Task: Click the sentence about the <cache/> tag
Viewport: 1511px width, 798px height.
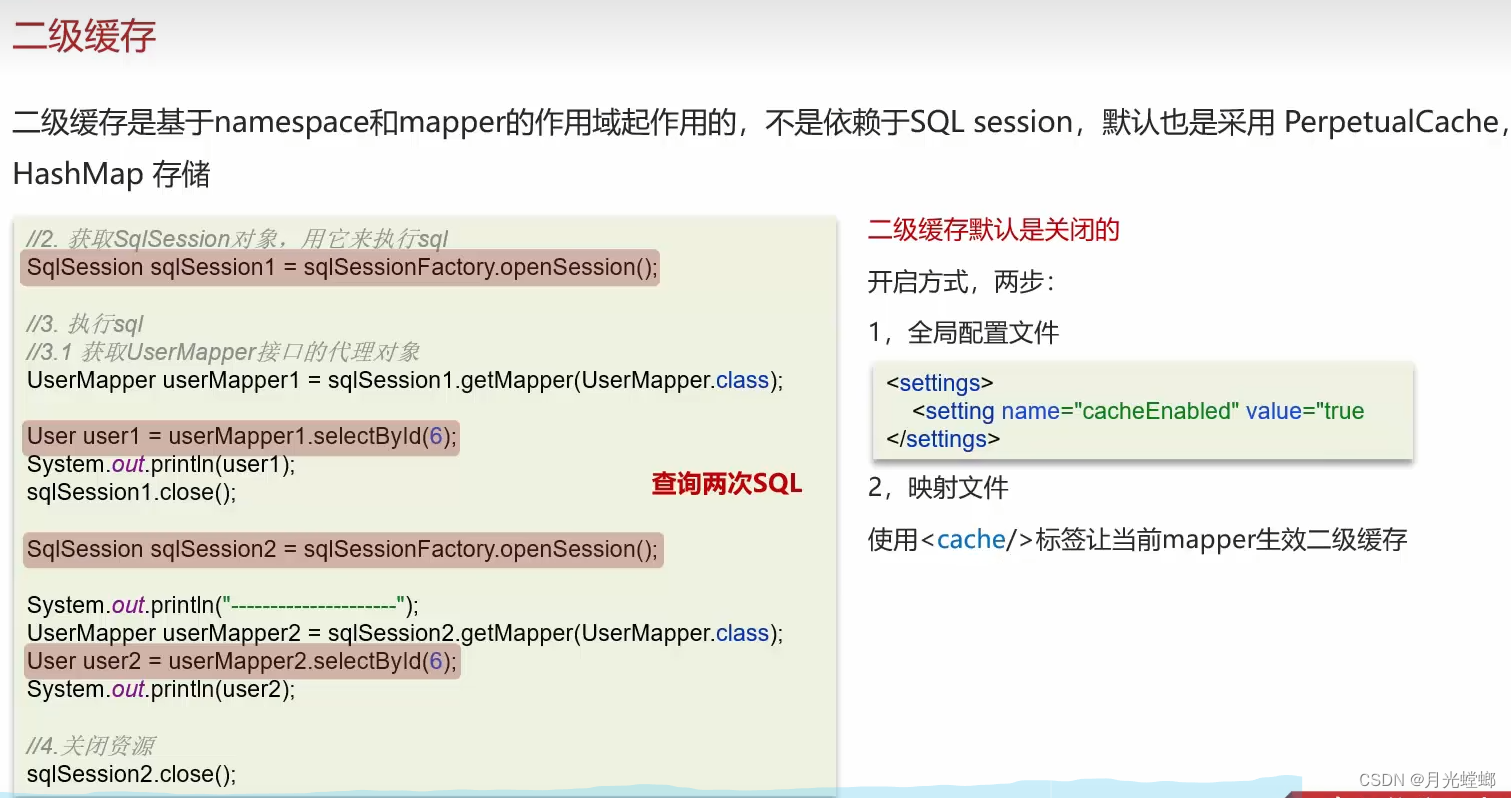Action: 1137,540
